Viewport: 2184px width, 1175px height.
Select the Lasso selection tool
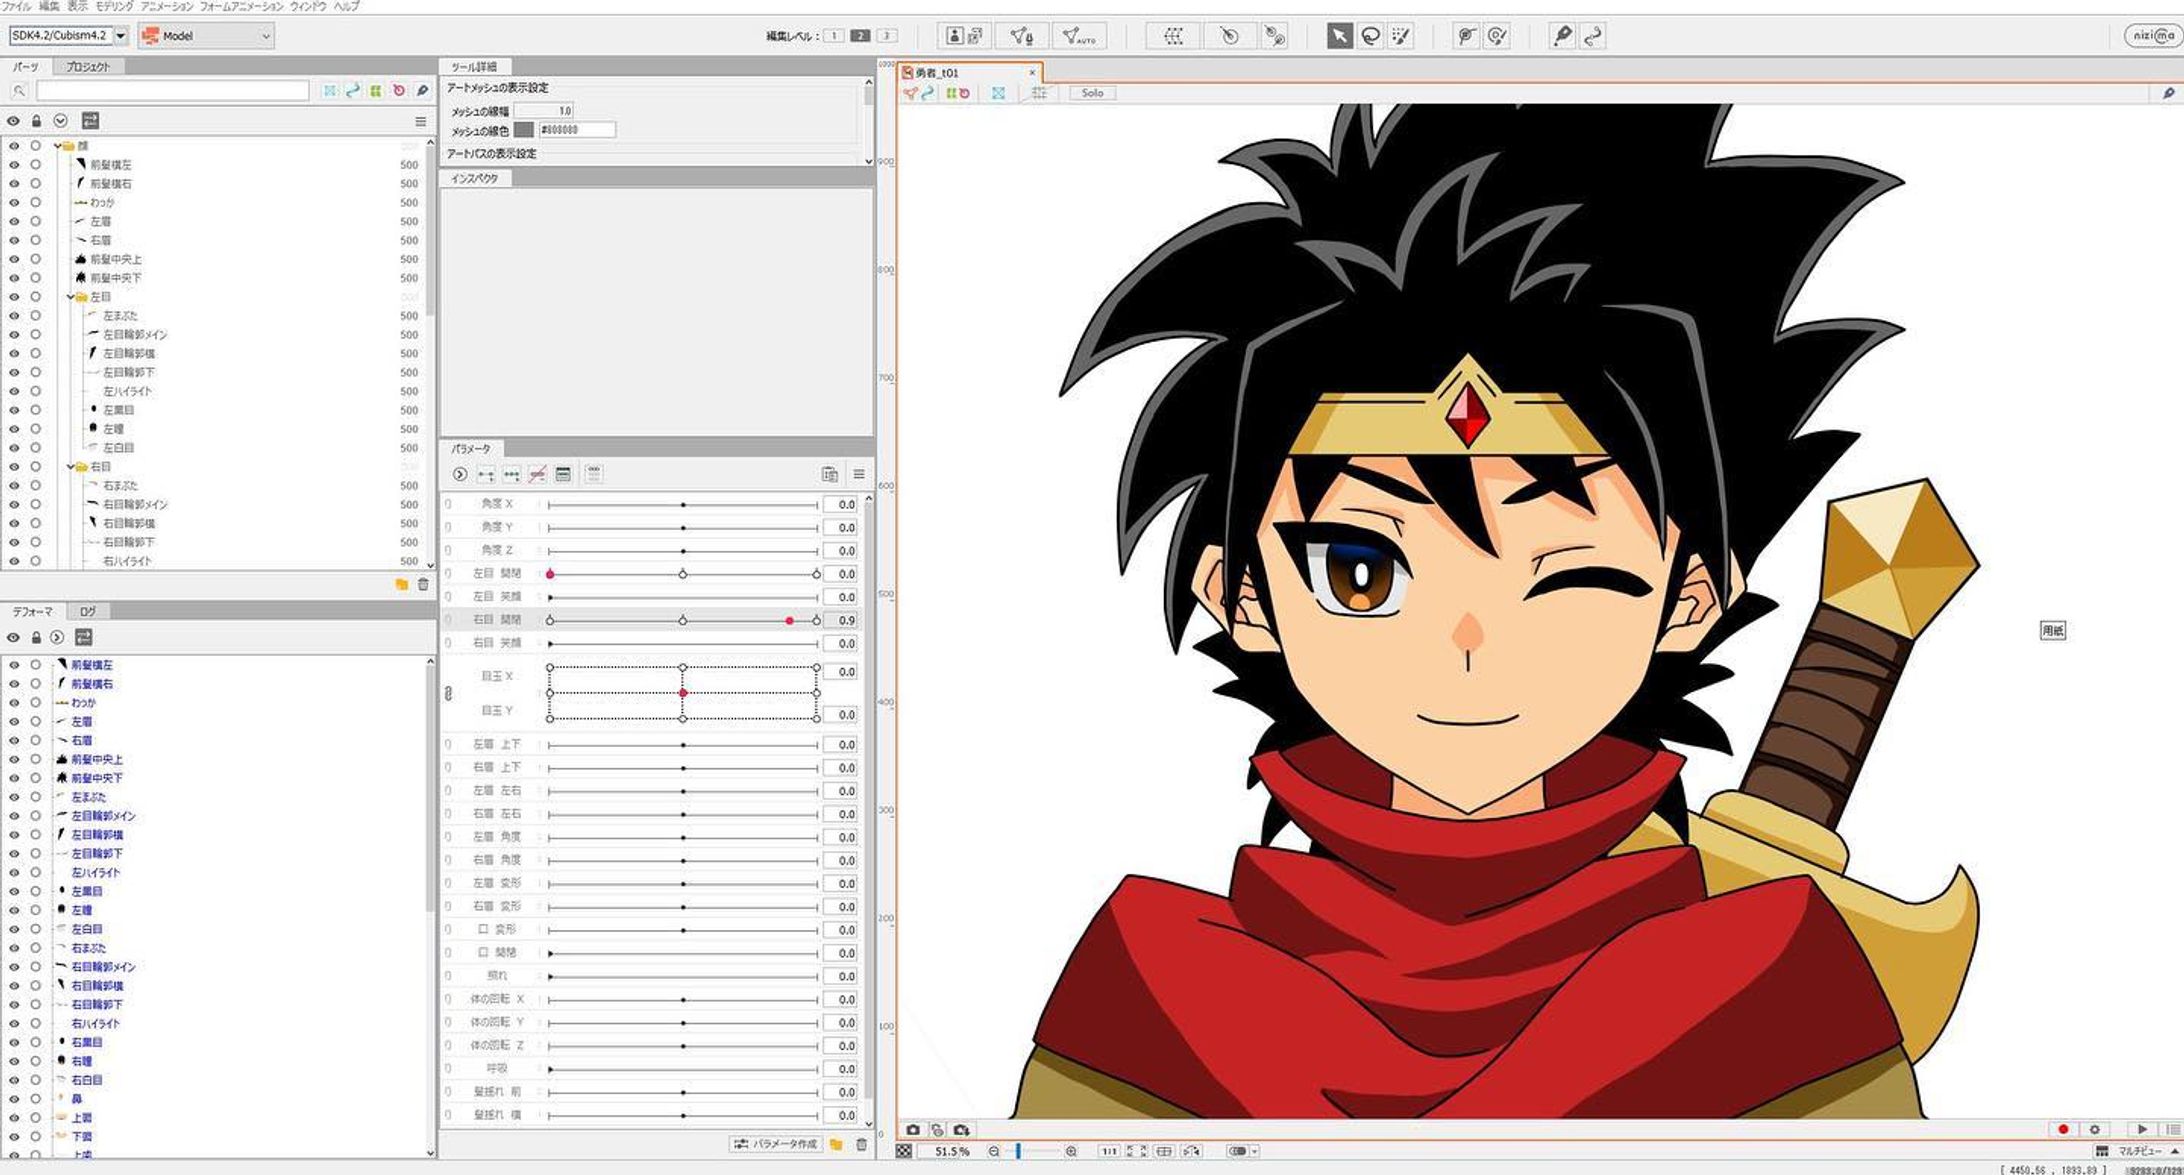pos(1371,36)
